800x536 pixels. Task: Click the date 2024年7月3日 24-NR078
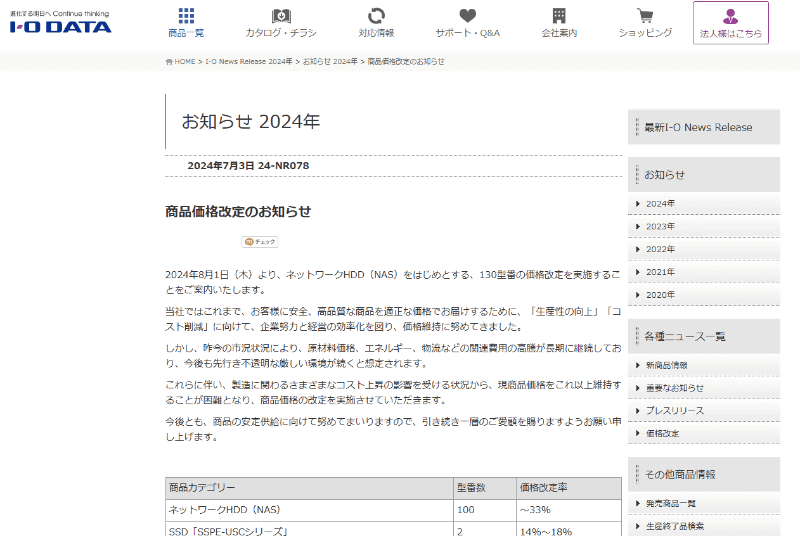tap(248, 166)
